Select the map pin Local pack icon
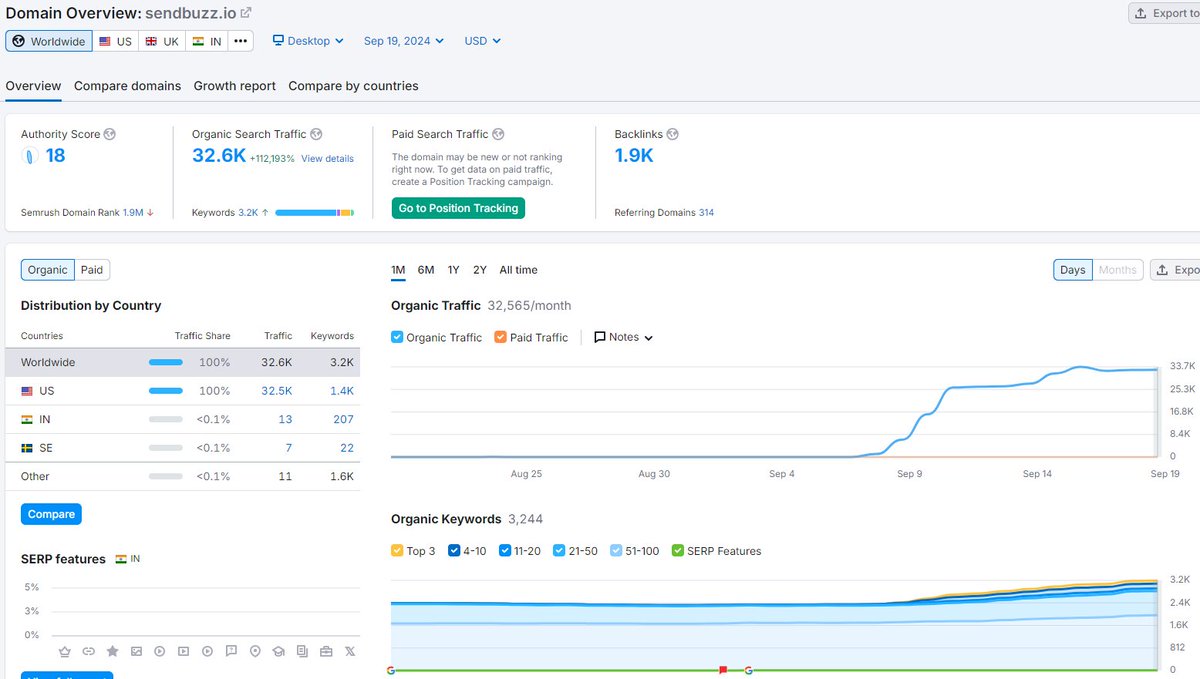This screenshot has height=679, width=1200. click(x=255, y=651)
